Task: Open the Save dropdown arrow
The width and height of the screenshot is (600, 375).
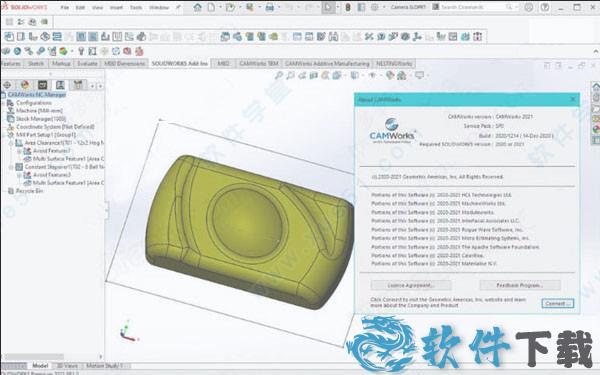Action: (259, 7)
